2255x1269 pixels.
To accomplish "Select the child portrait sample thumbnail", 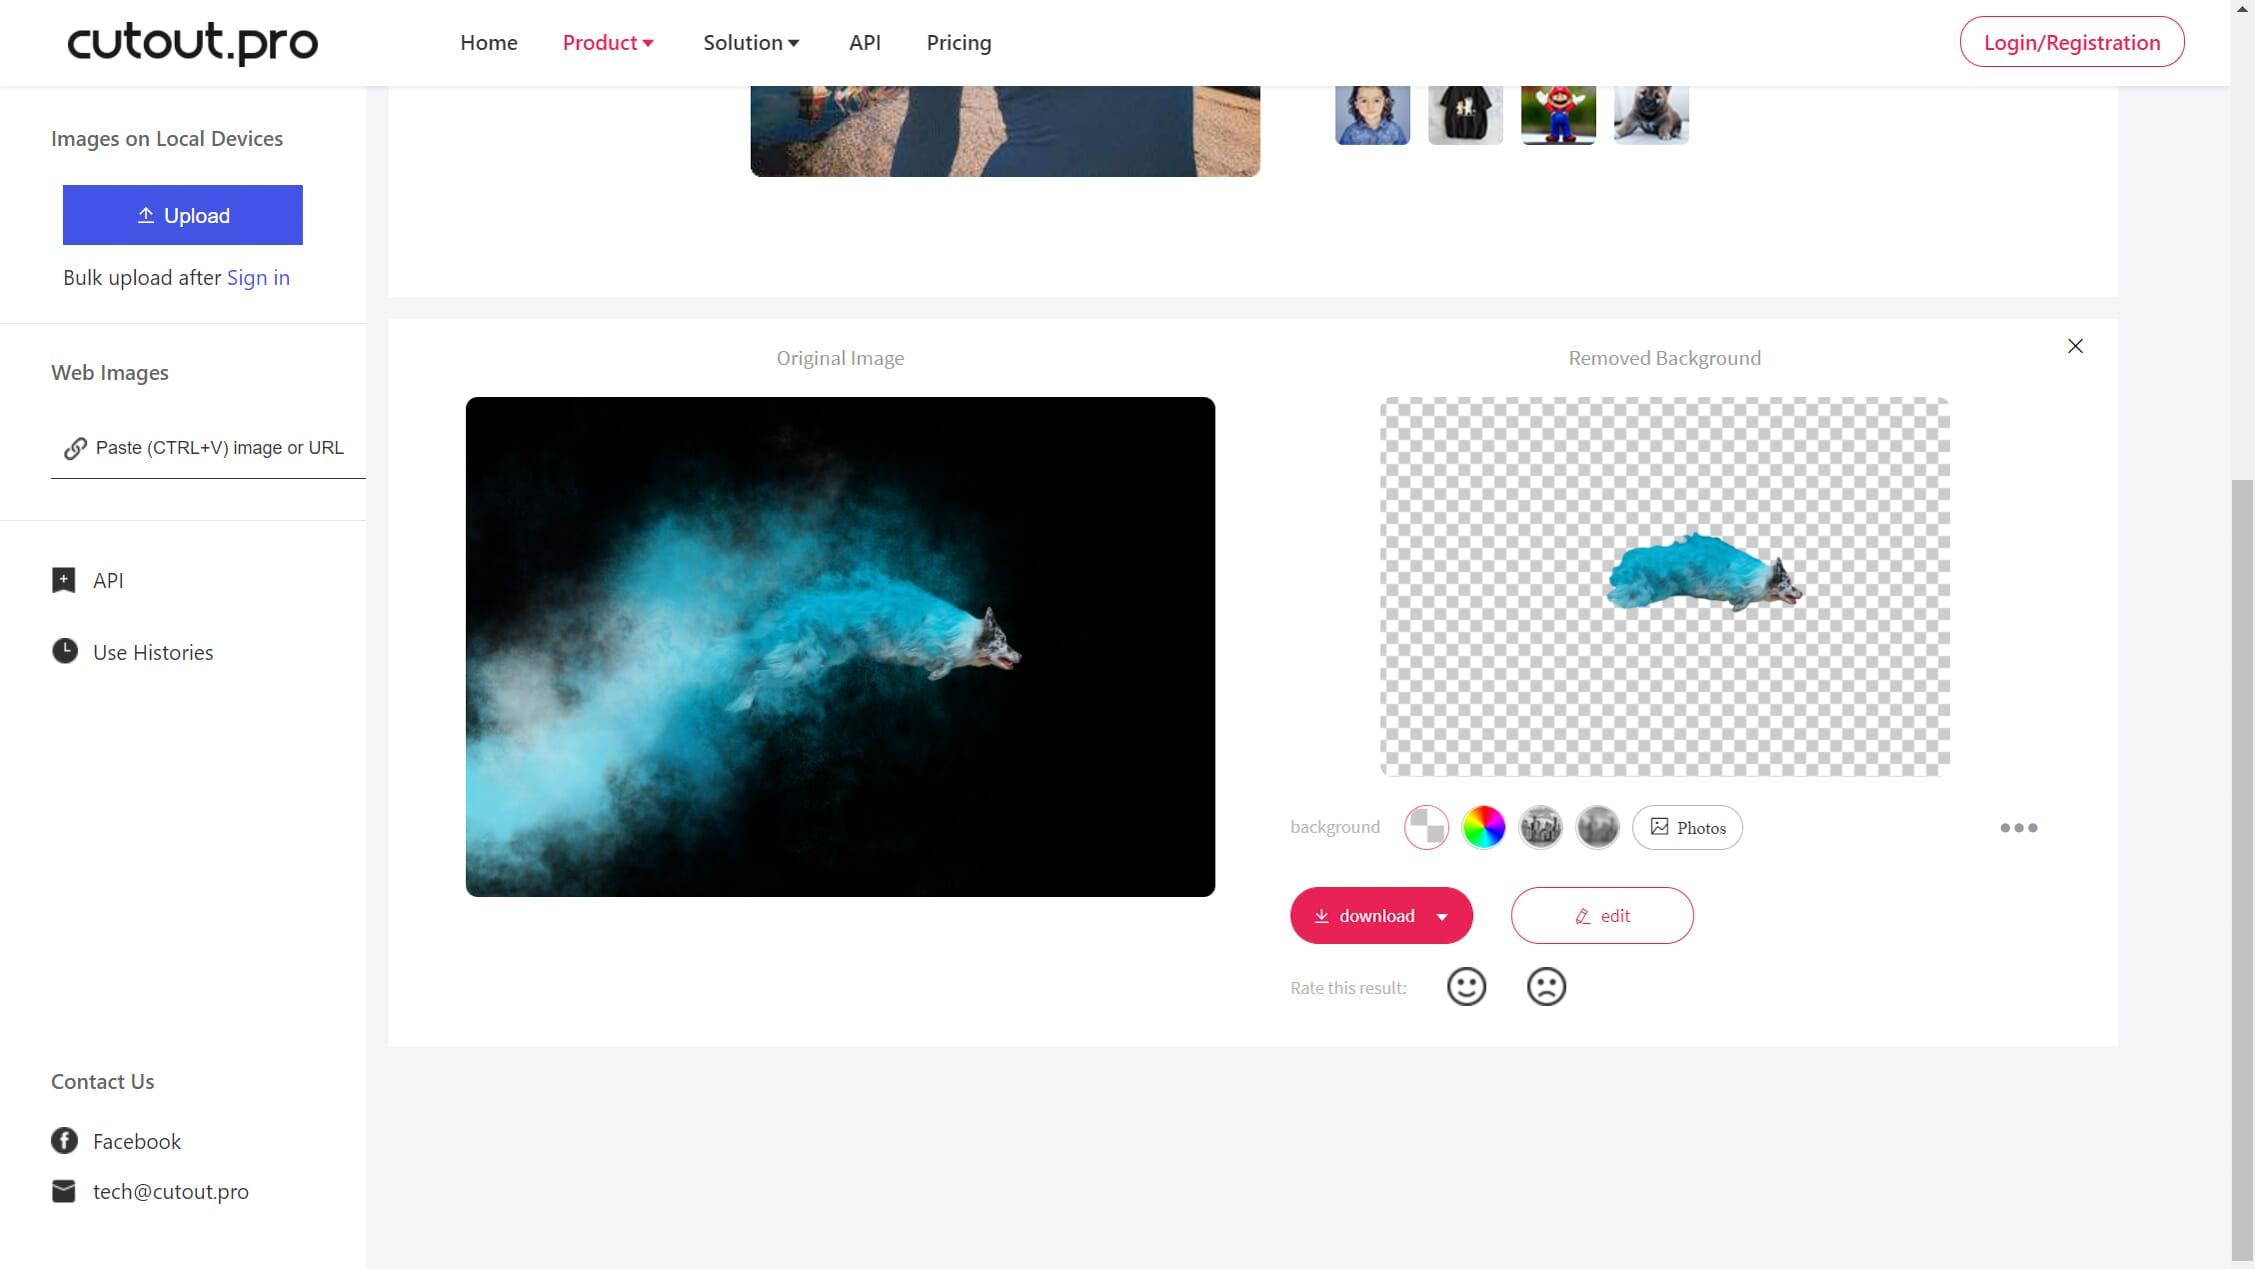I will 1372,115.
